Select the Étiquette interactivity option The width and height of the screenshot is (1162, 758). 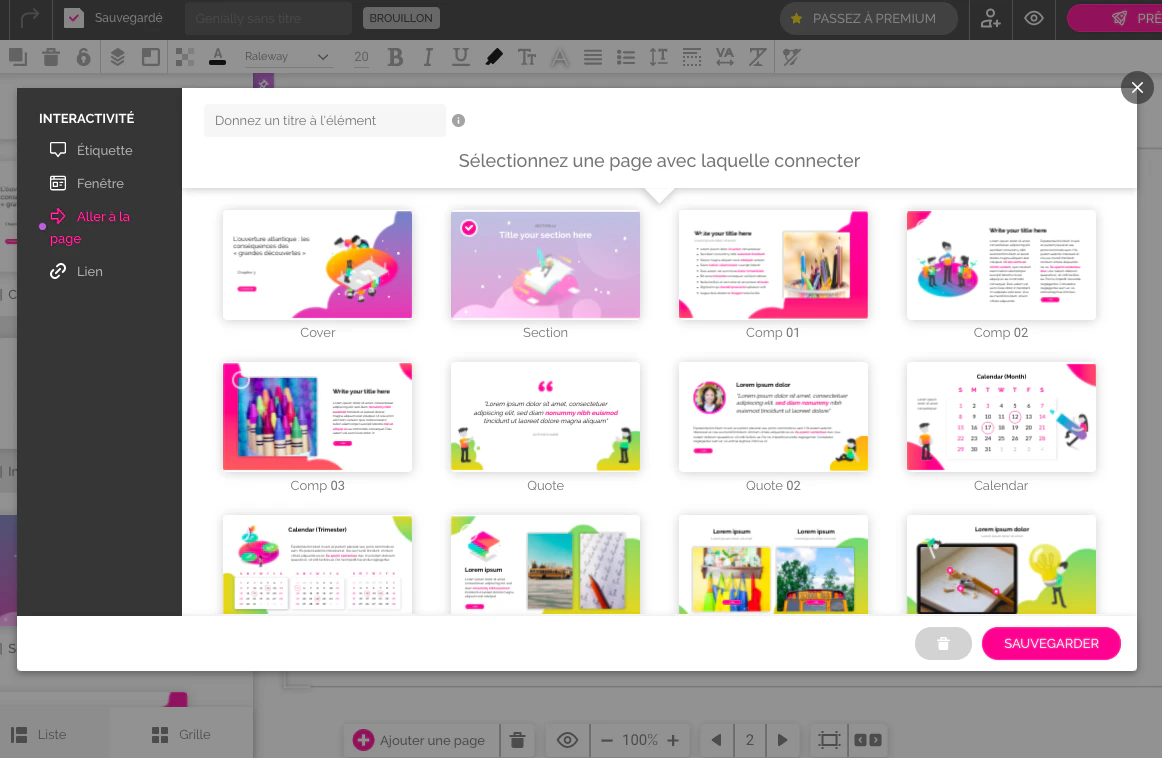[x=91, y=150]
